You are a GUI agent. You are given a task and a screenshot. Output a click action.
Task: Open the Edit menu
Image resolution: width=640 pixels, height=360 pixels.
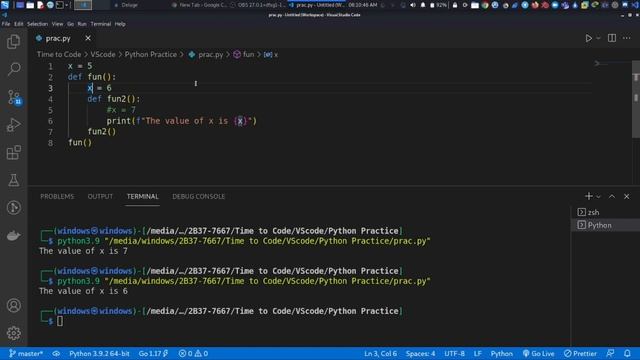pos(19,24)
